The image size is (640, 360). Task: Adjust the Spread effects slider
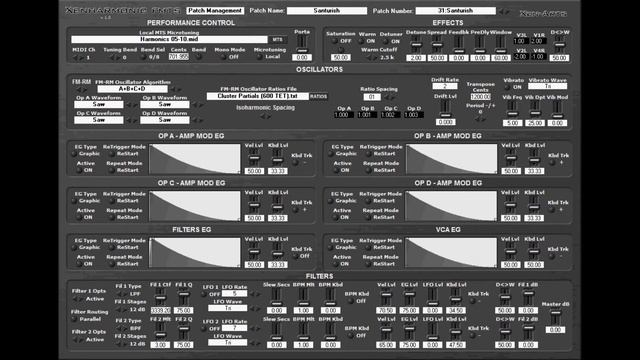(x=437, y=45)
